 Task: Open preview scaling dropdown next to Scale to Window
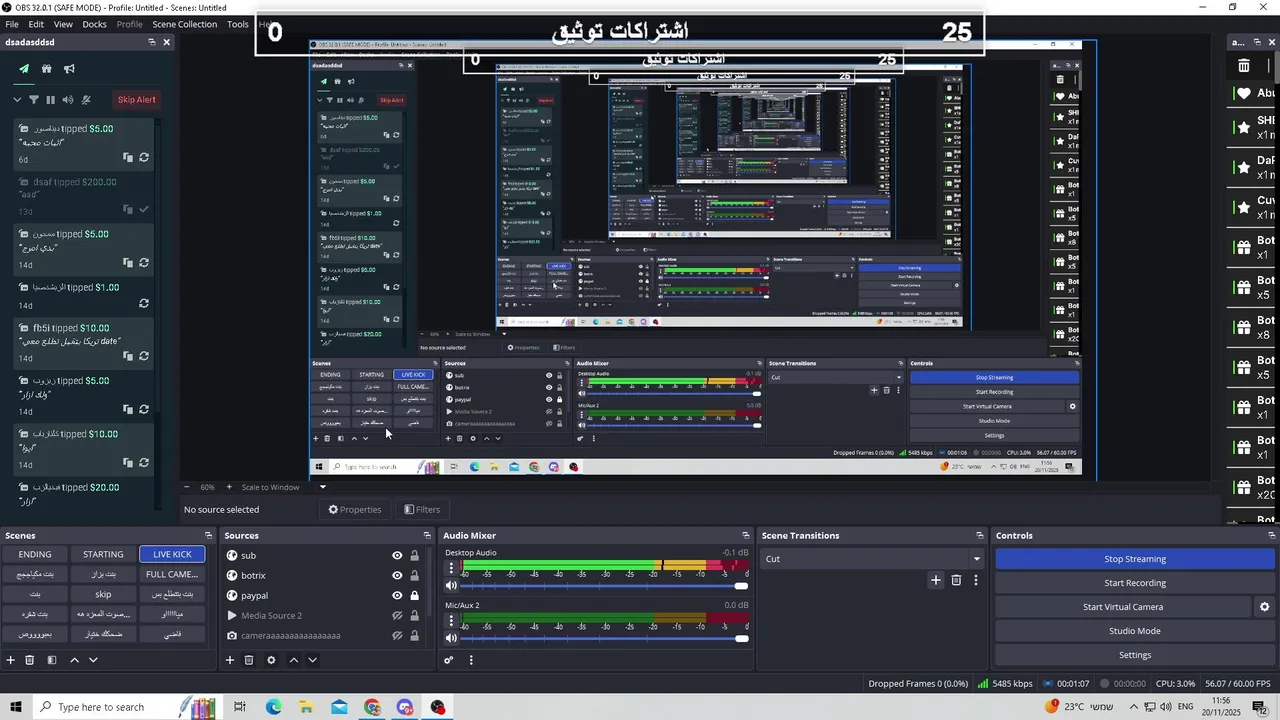pyautogui.click(x=322, y=487)
